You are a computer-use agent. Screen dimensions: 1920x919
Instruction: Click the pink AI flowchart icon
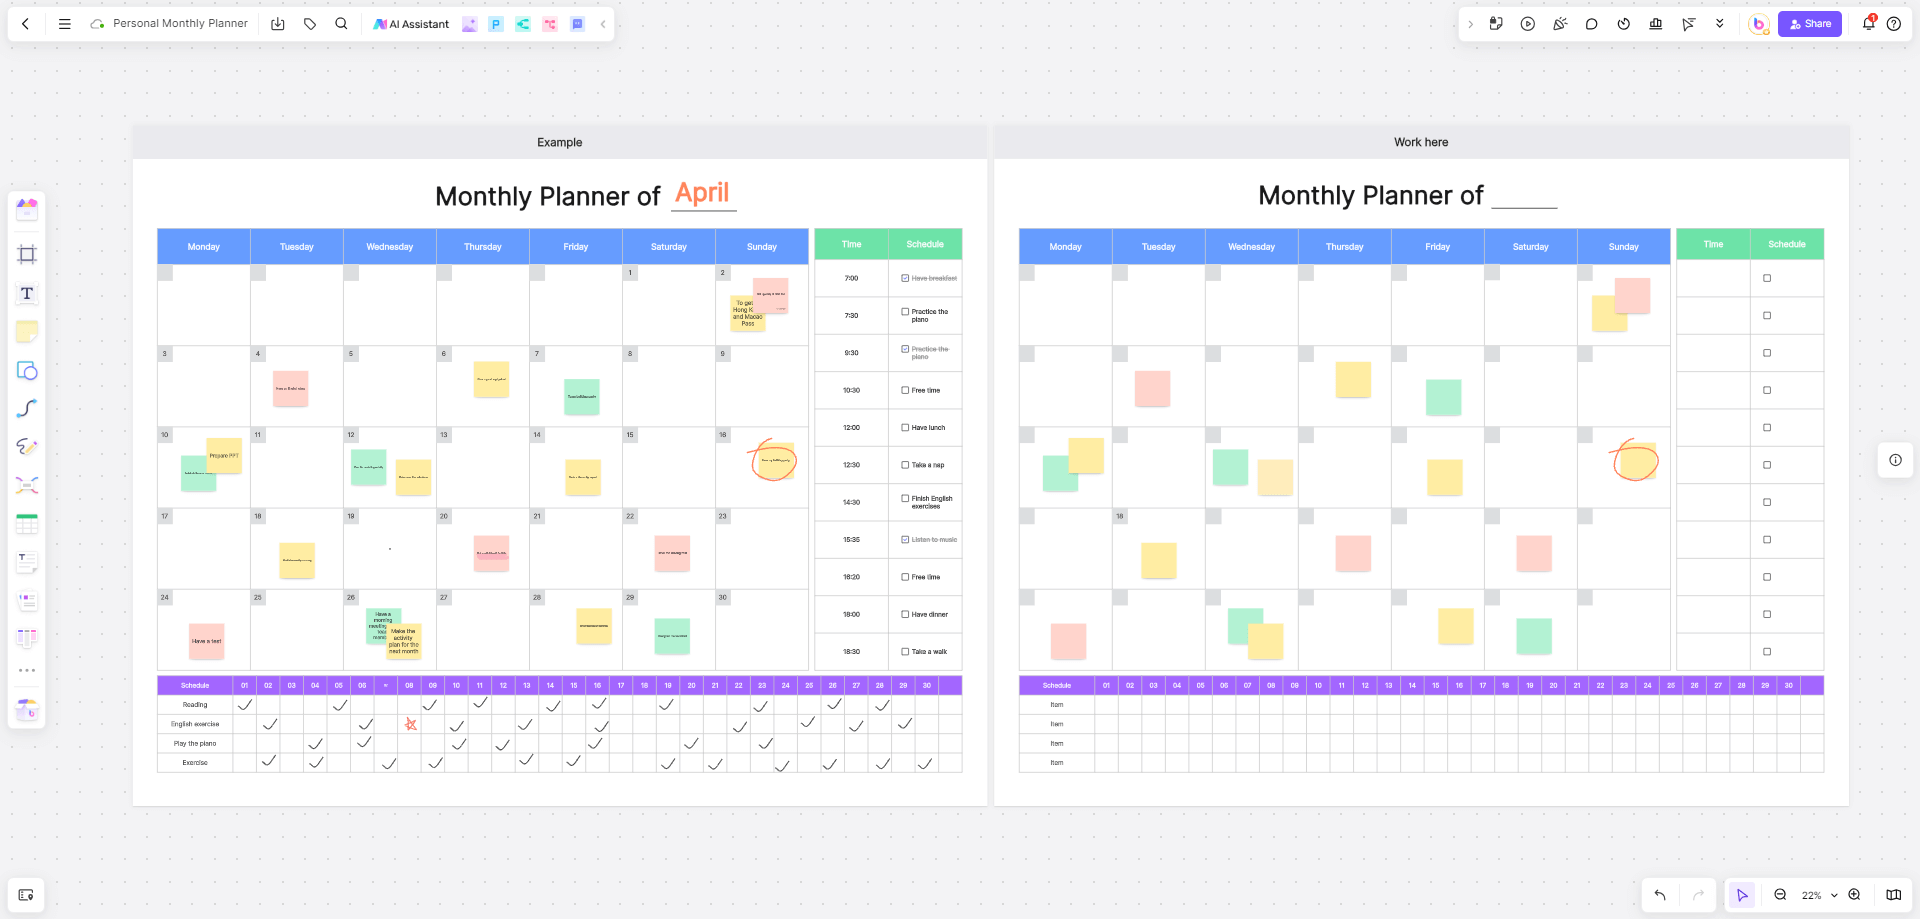tap(550, 24)
